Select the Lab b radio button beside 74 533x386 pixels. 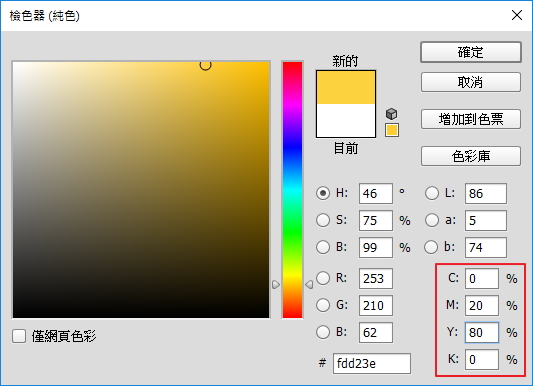coord(431,247)
